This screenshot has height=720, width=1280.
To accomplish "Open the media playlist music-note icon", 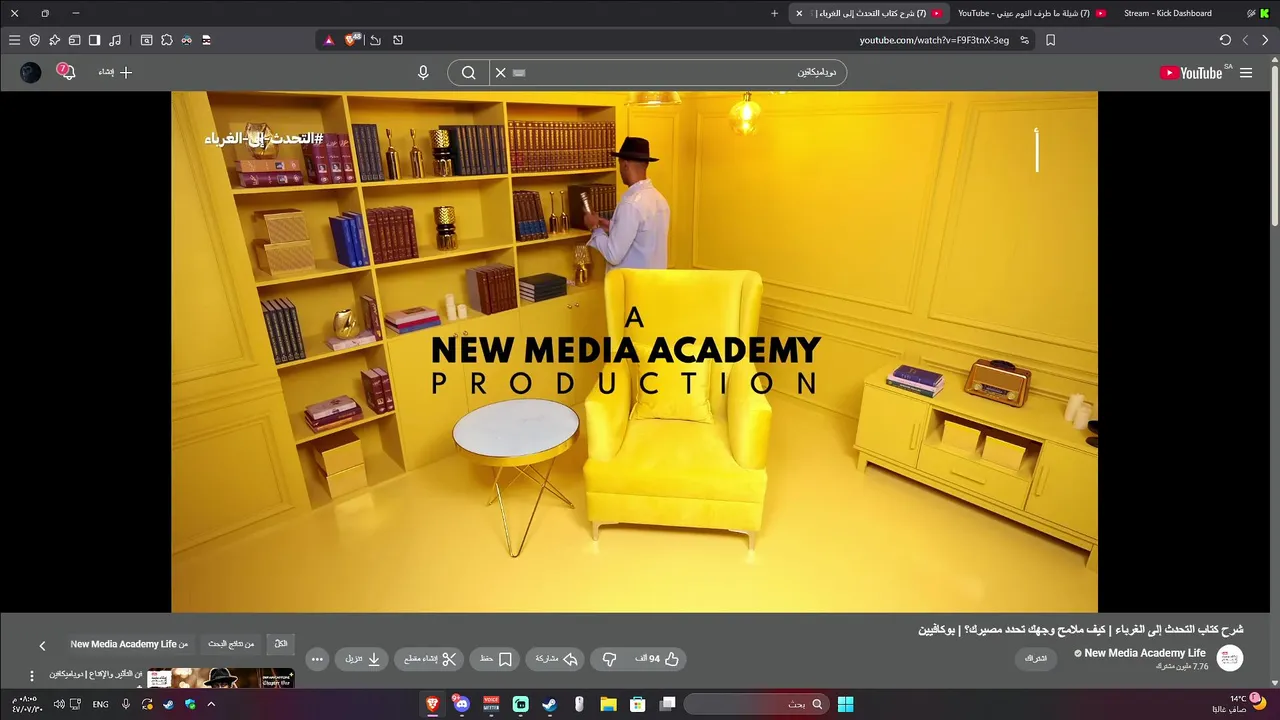I will [115, 40].
